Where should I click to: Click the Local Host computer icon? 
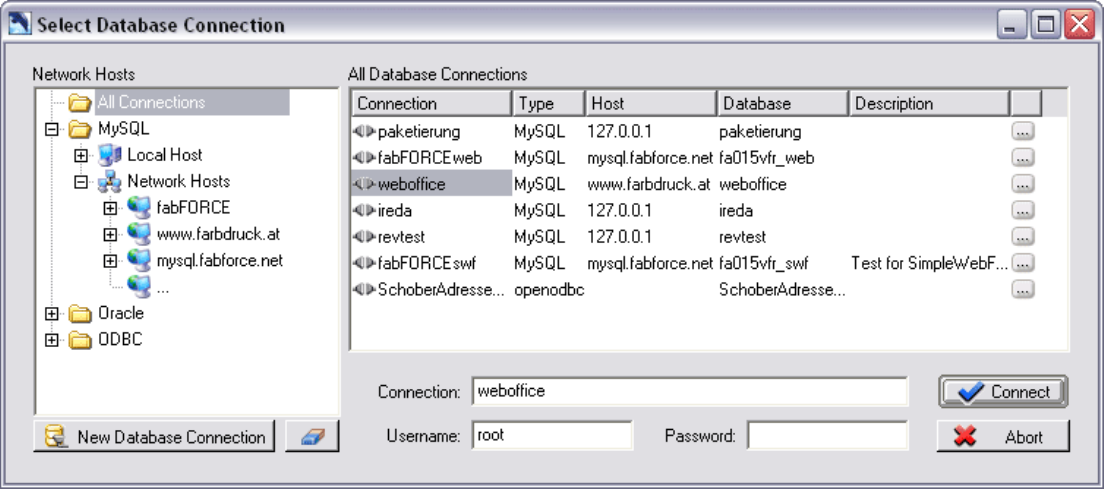(x=109, y=155)
